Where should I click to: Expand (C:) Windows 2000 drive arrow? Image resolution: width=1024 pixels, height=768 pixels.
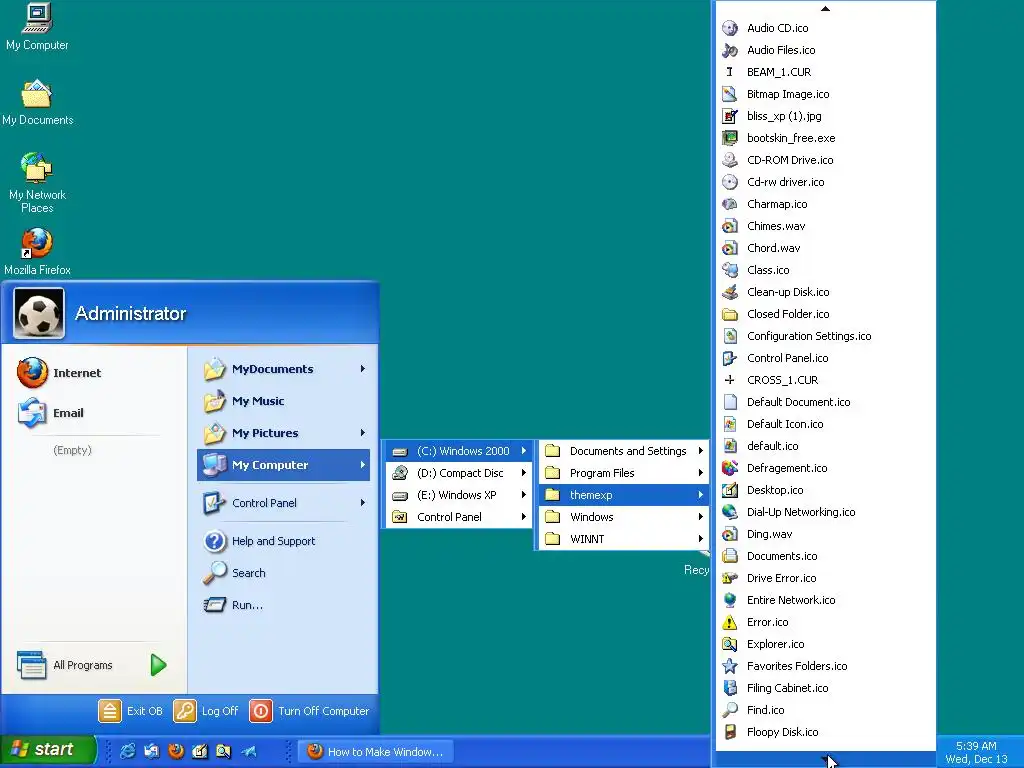point(524,451)
